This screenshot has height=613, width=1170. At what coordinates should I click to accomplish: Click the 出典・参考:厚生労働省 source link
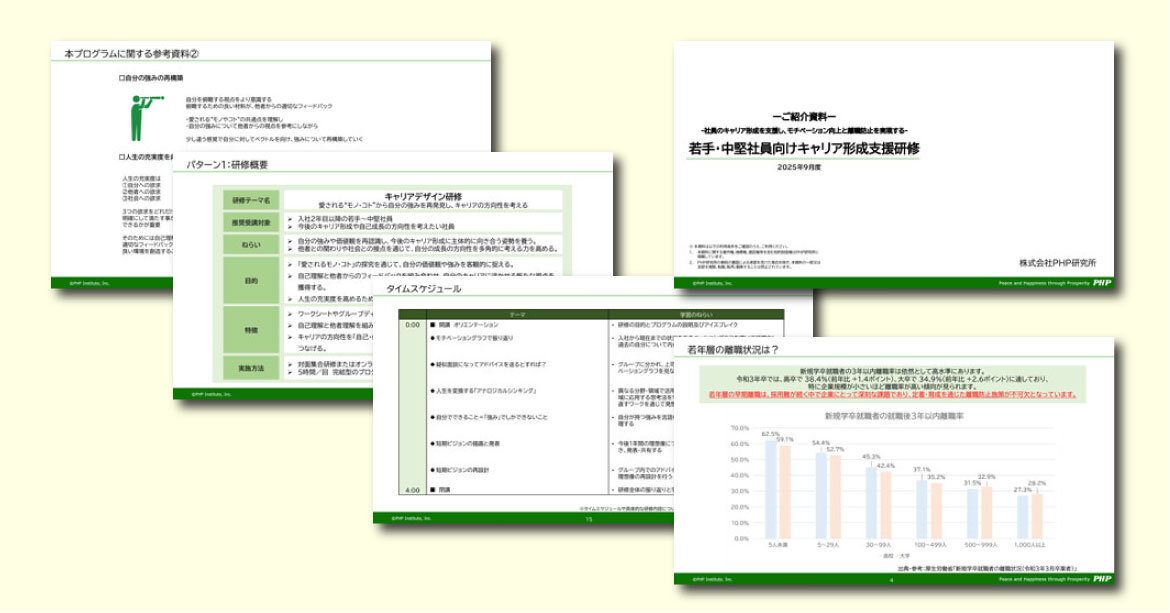click(x=986, y=570)
